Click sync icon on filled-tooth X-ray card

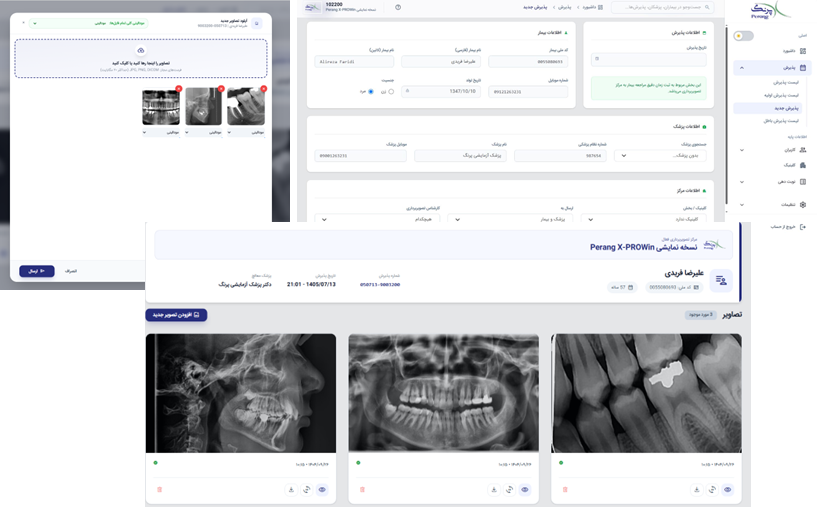click(712, 489)
